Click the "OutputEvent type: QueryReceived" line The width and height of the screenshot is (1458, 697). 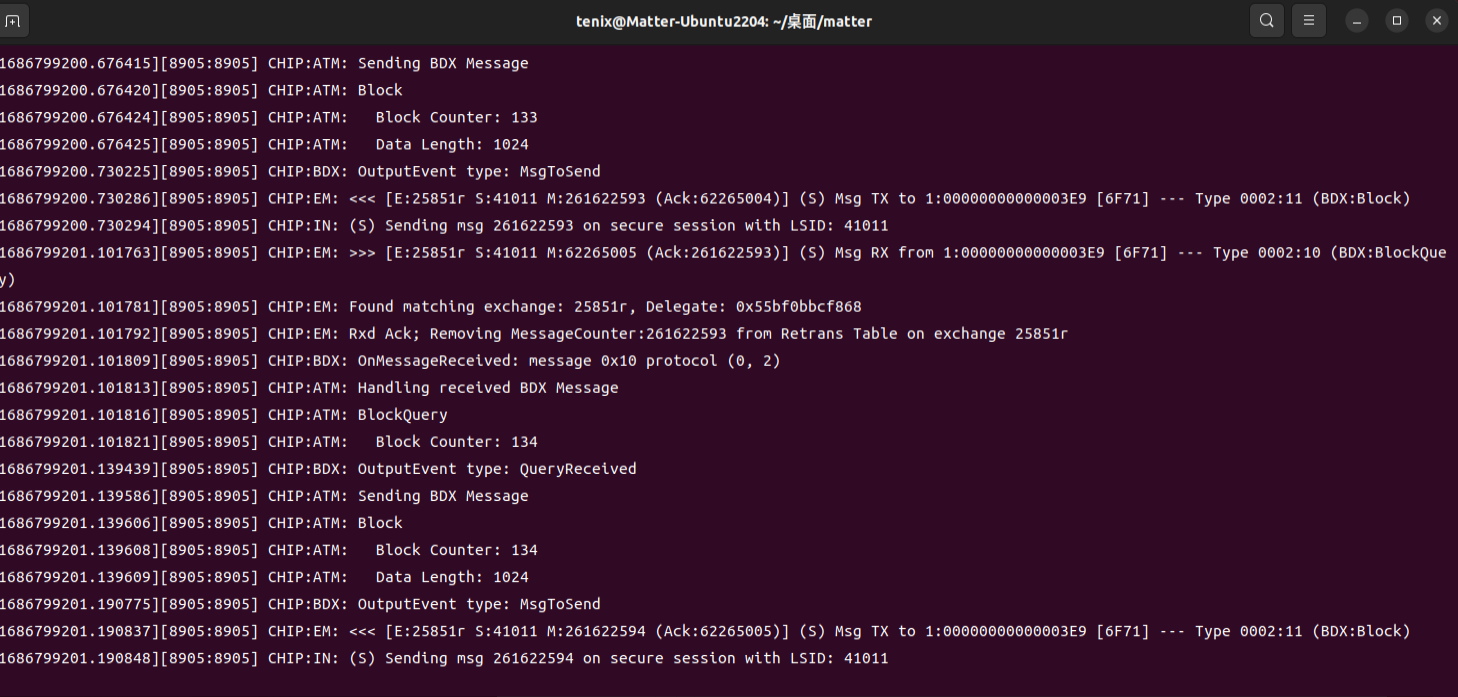coord(496,468)
